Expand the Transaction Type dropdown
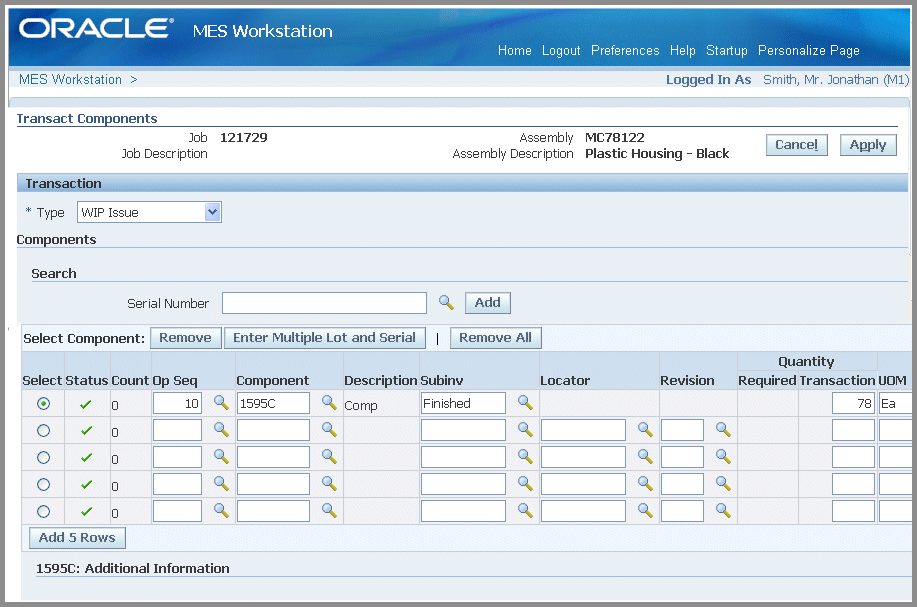917x607 pixels. tap(212, 212)
